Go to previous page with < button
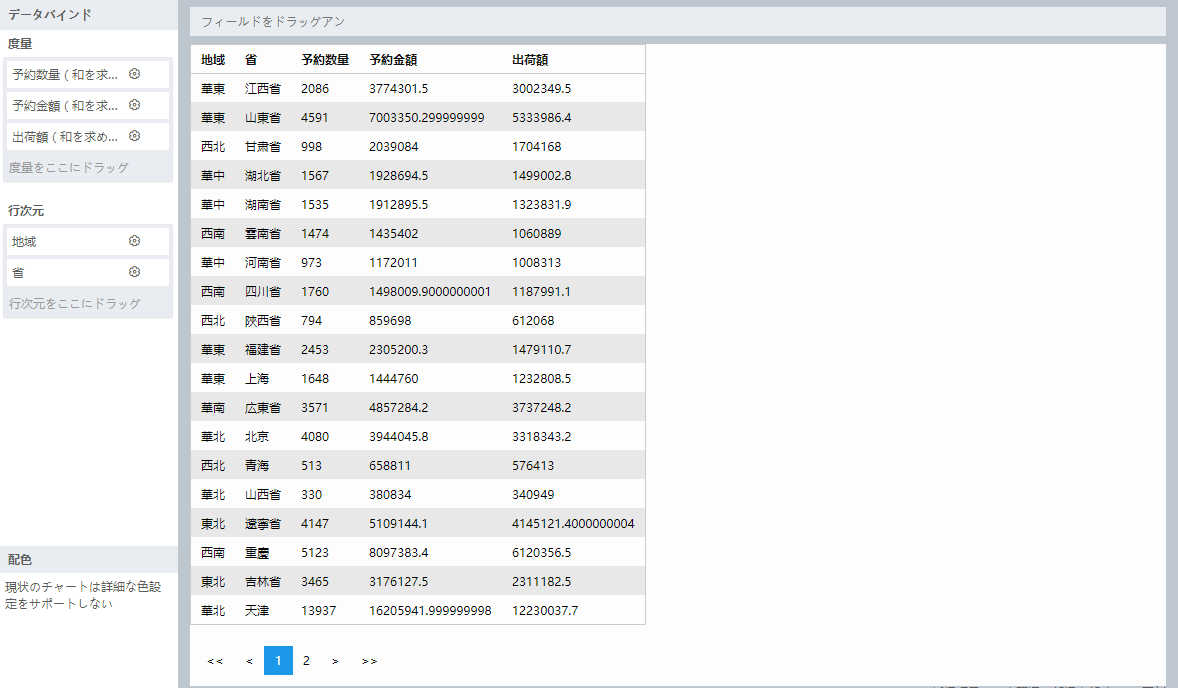 pyautogui.click(x=249, y=661)
